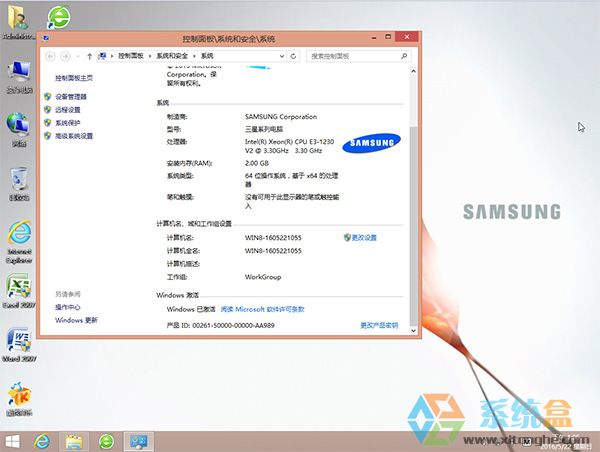600x452 pixels.
Task: Expand the breadcrumb arrow after 系统和安全
Action: coord(194,56)
